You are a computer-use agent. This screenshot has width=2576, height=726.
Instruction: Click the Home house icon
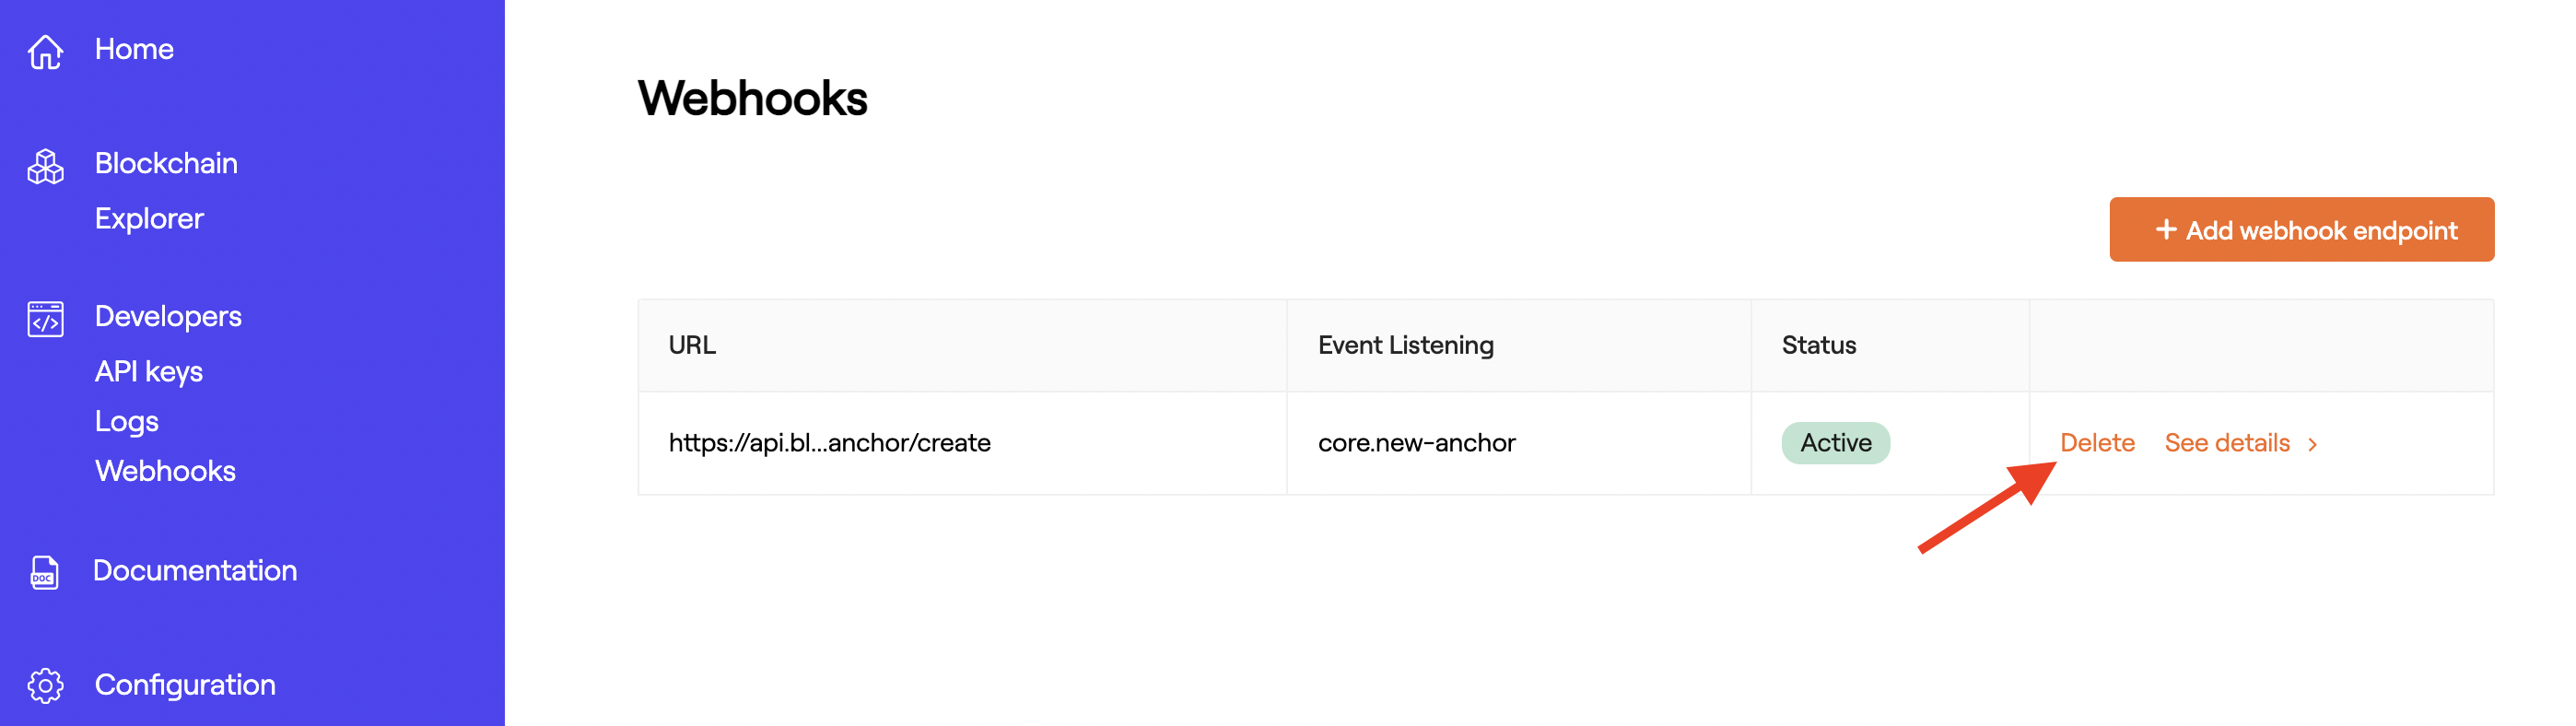[44, 48]
